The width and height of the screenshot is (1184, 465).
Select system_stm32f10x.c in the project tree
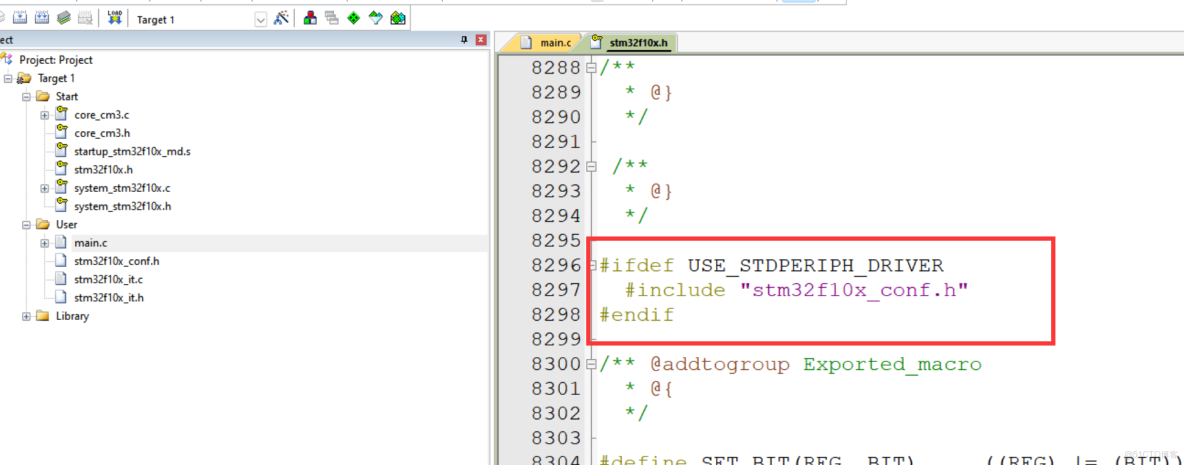122,188
